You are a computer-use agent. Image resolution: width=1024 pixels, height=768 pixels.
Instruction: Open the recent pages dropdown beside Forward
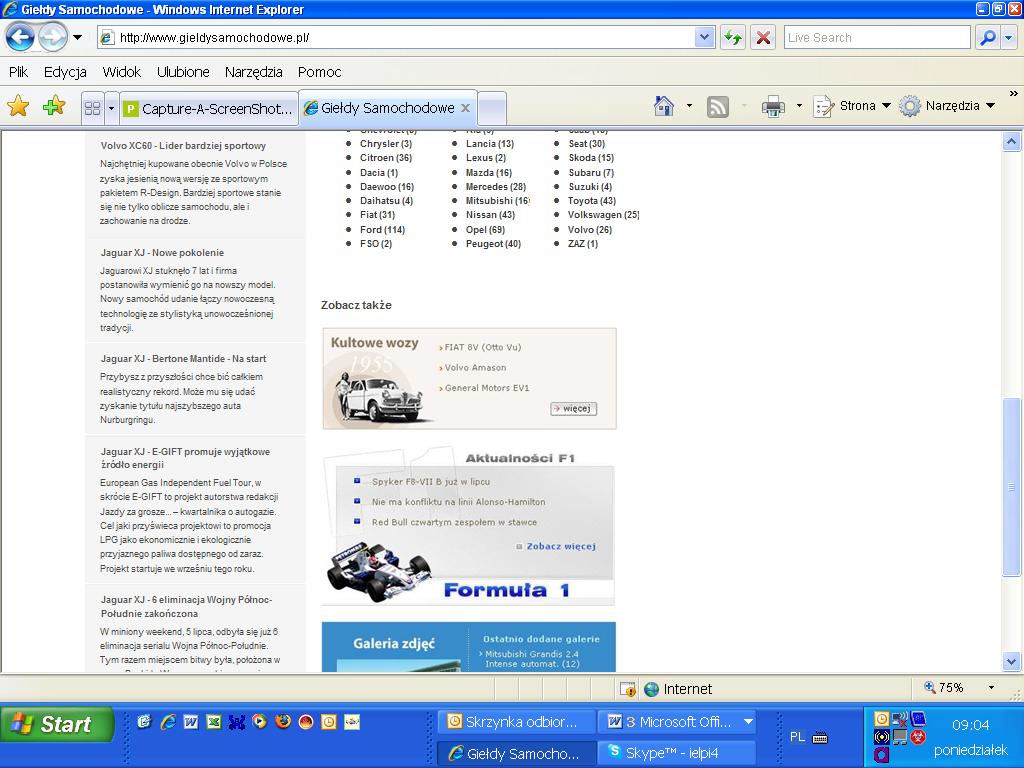click(78, 37)
